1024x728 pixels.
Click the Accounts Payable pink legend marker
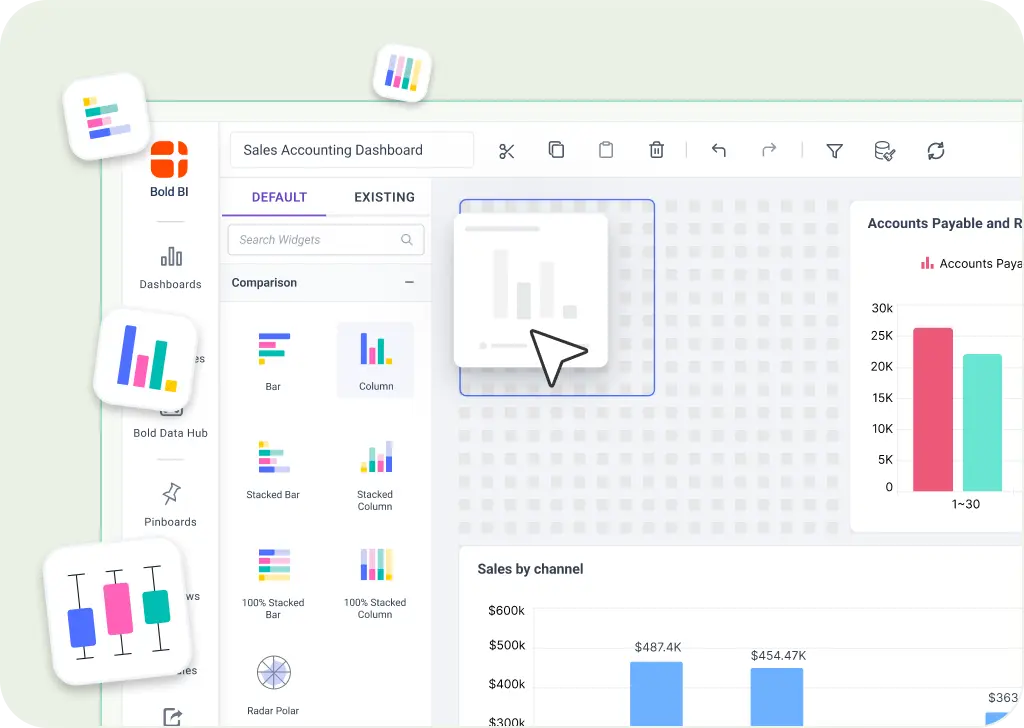[926, 264]
